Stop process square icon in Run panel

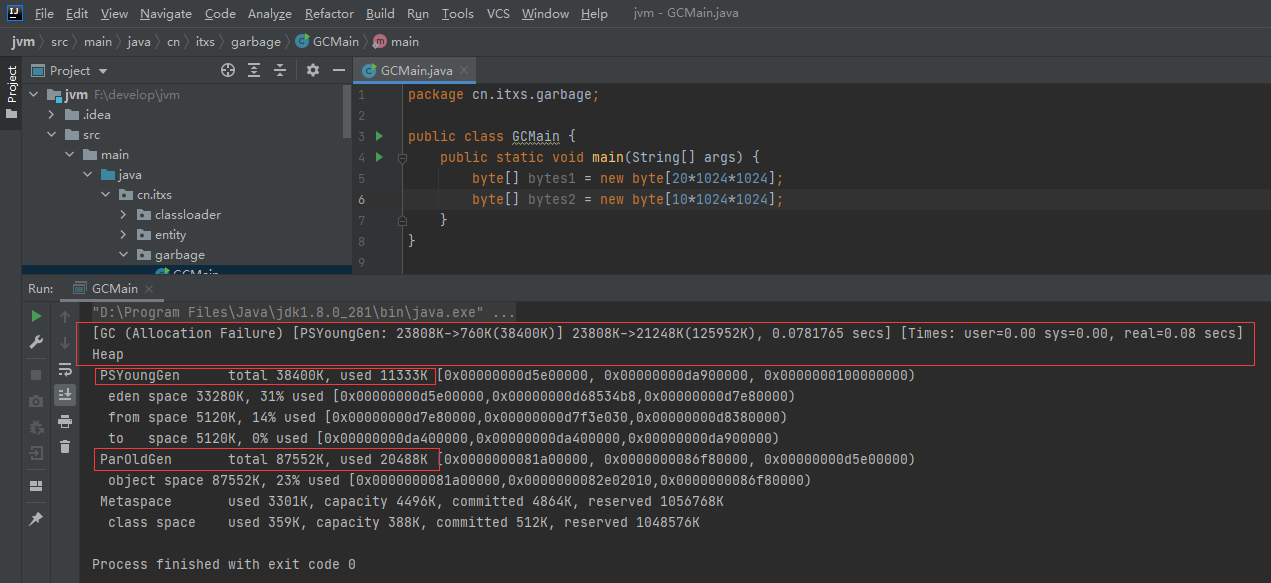pyautogui.click(x=36, y=375)
